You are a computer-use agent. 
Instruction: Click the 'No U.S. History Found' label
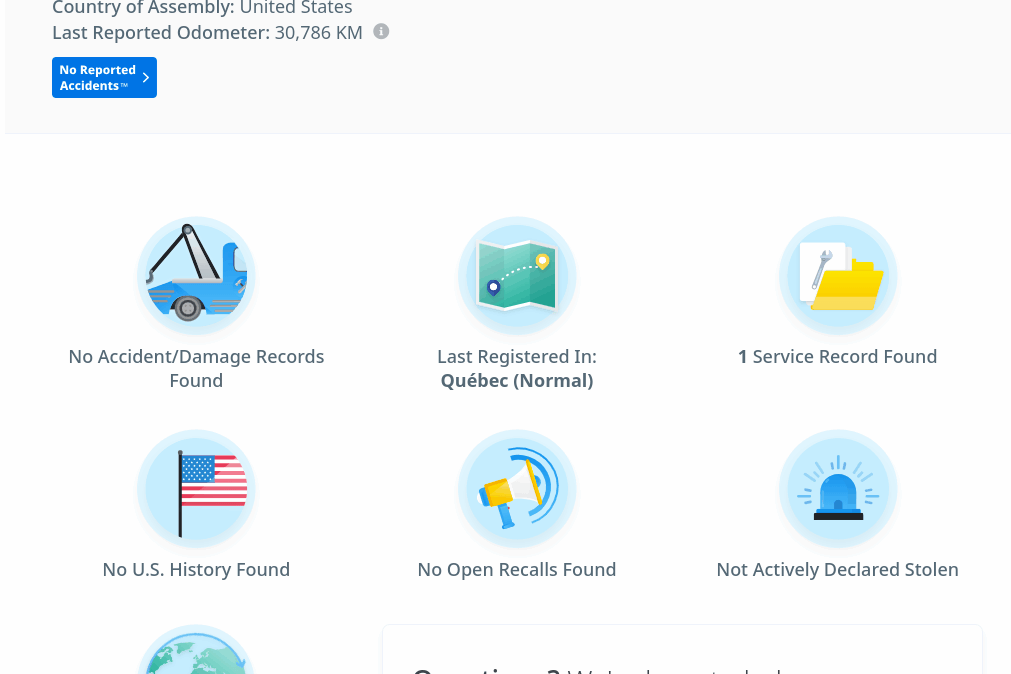point(196,570)
